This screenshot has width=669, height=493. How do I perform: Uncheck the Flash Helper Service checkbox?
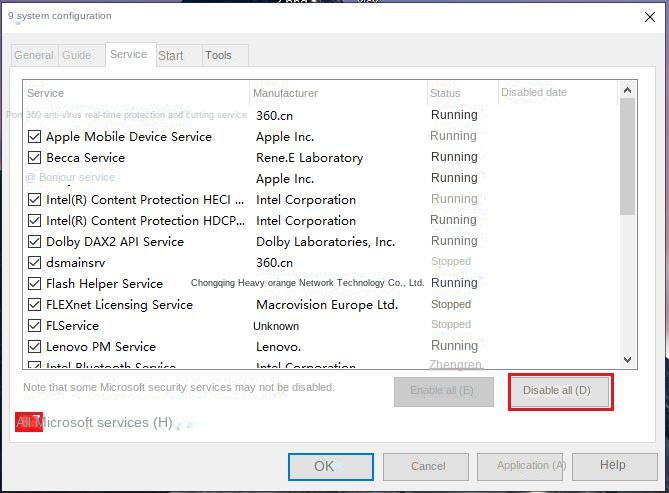(34, 284)
